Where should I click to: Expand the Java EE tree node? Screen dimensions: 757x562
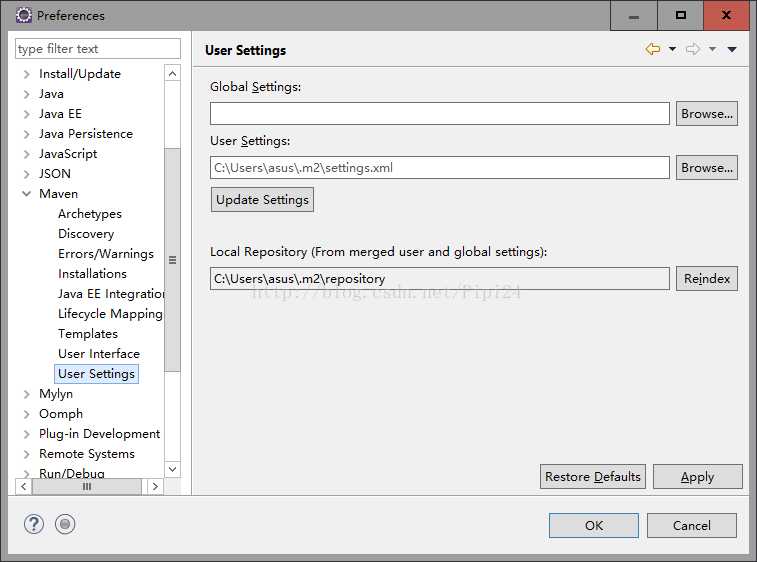pyautogui.click(x=27, y=114)
